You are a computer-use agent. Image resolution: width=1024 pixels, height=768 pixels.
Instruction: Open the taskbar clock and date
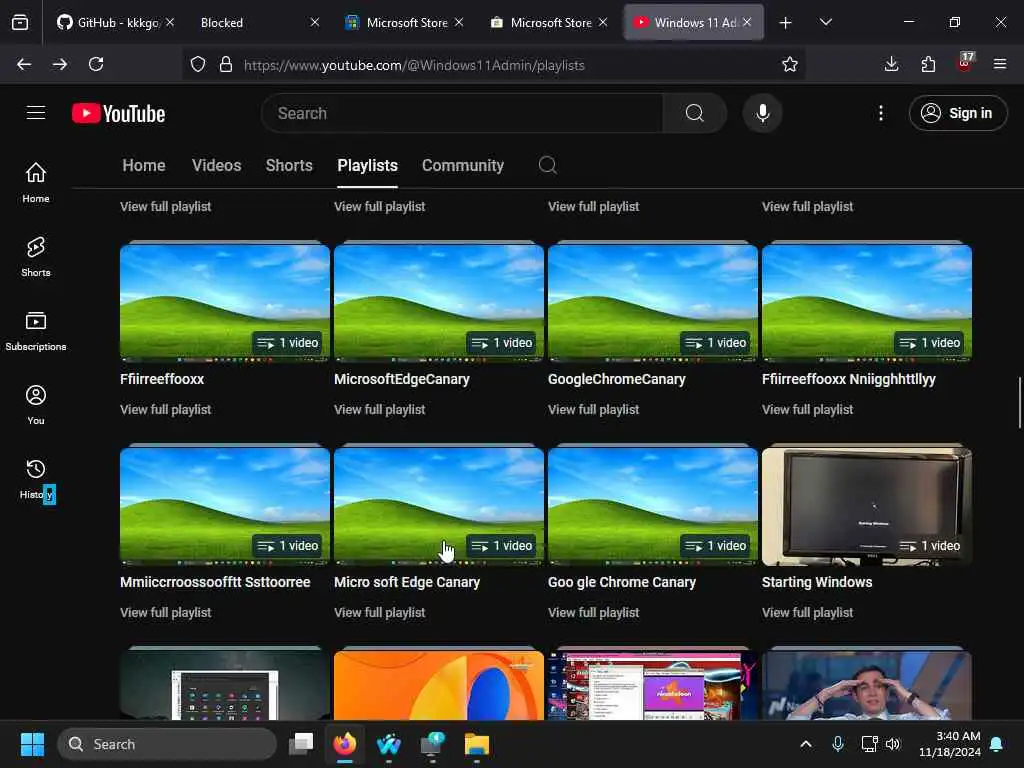tap(950, 744)
